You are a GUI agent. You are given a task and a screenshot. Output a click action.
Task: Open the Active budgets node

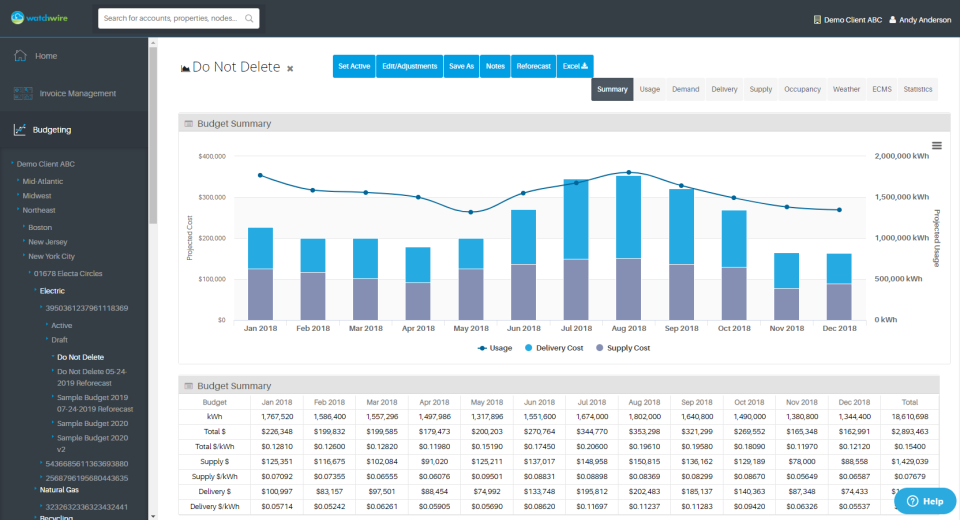(x=61, y=325)
